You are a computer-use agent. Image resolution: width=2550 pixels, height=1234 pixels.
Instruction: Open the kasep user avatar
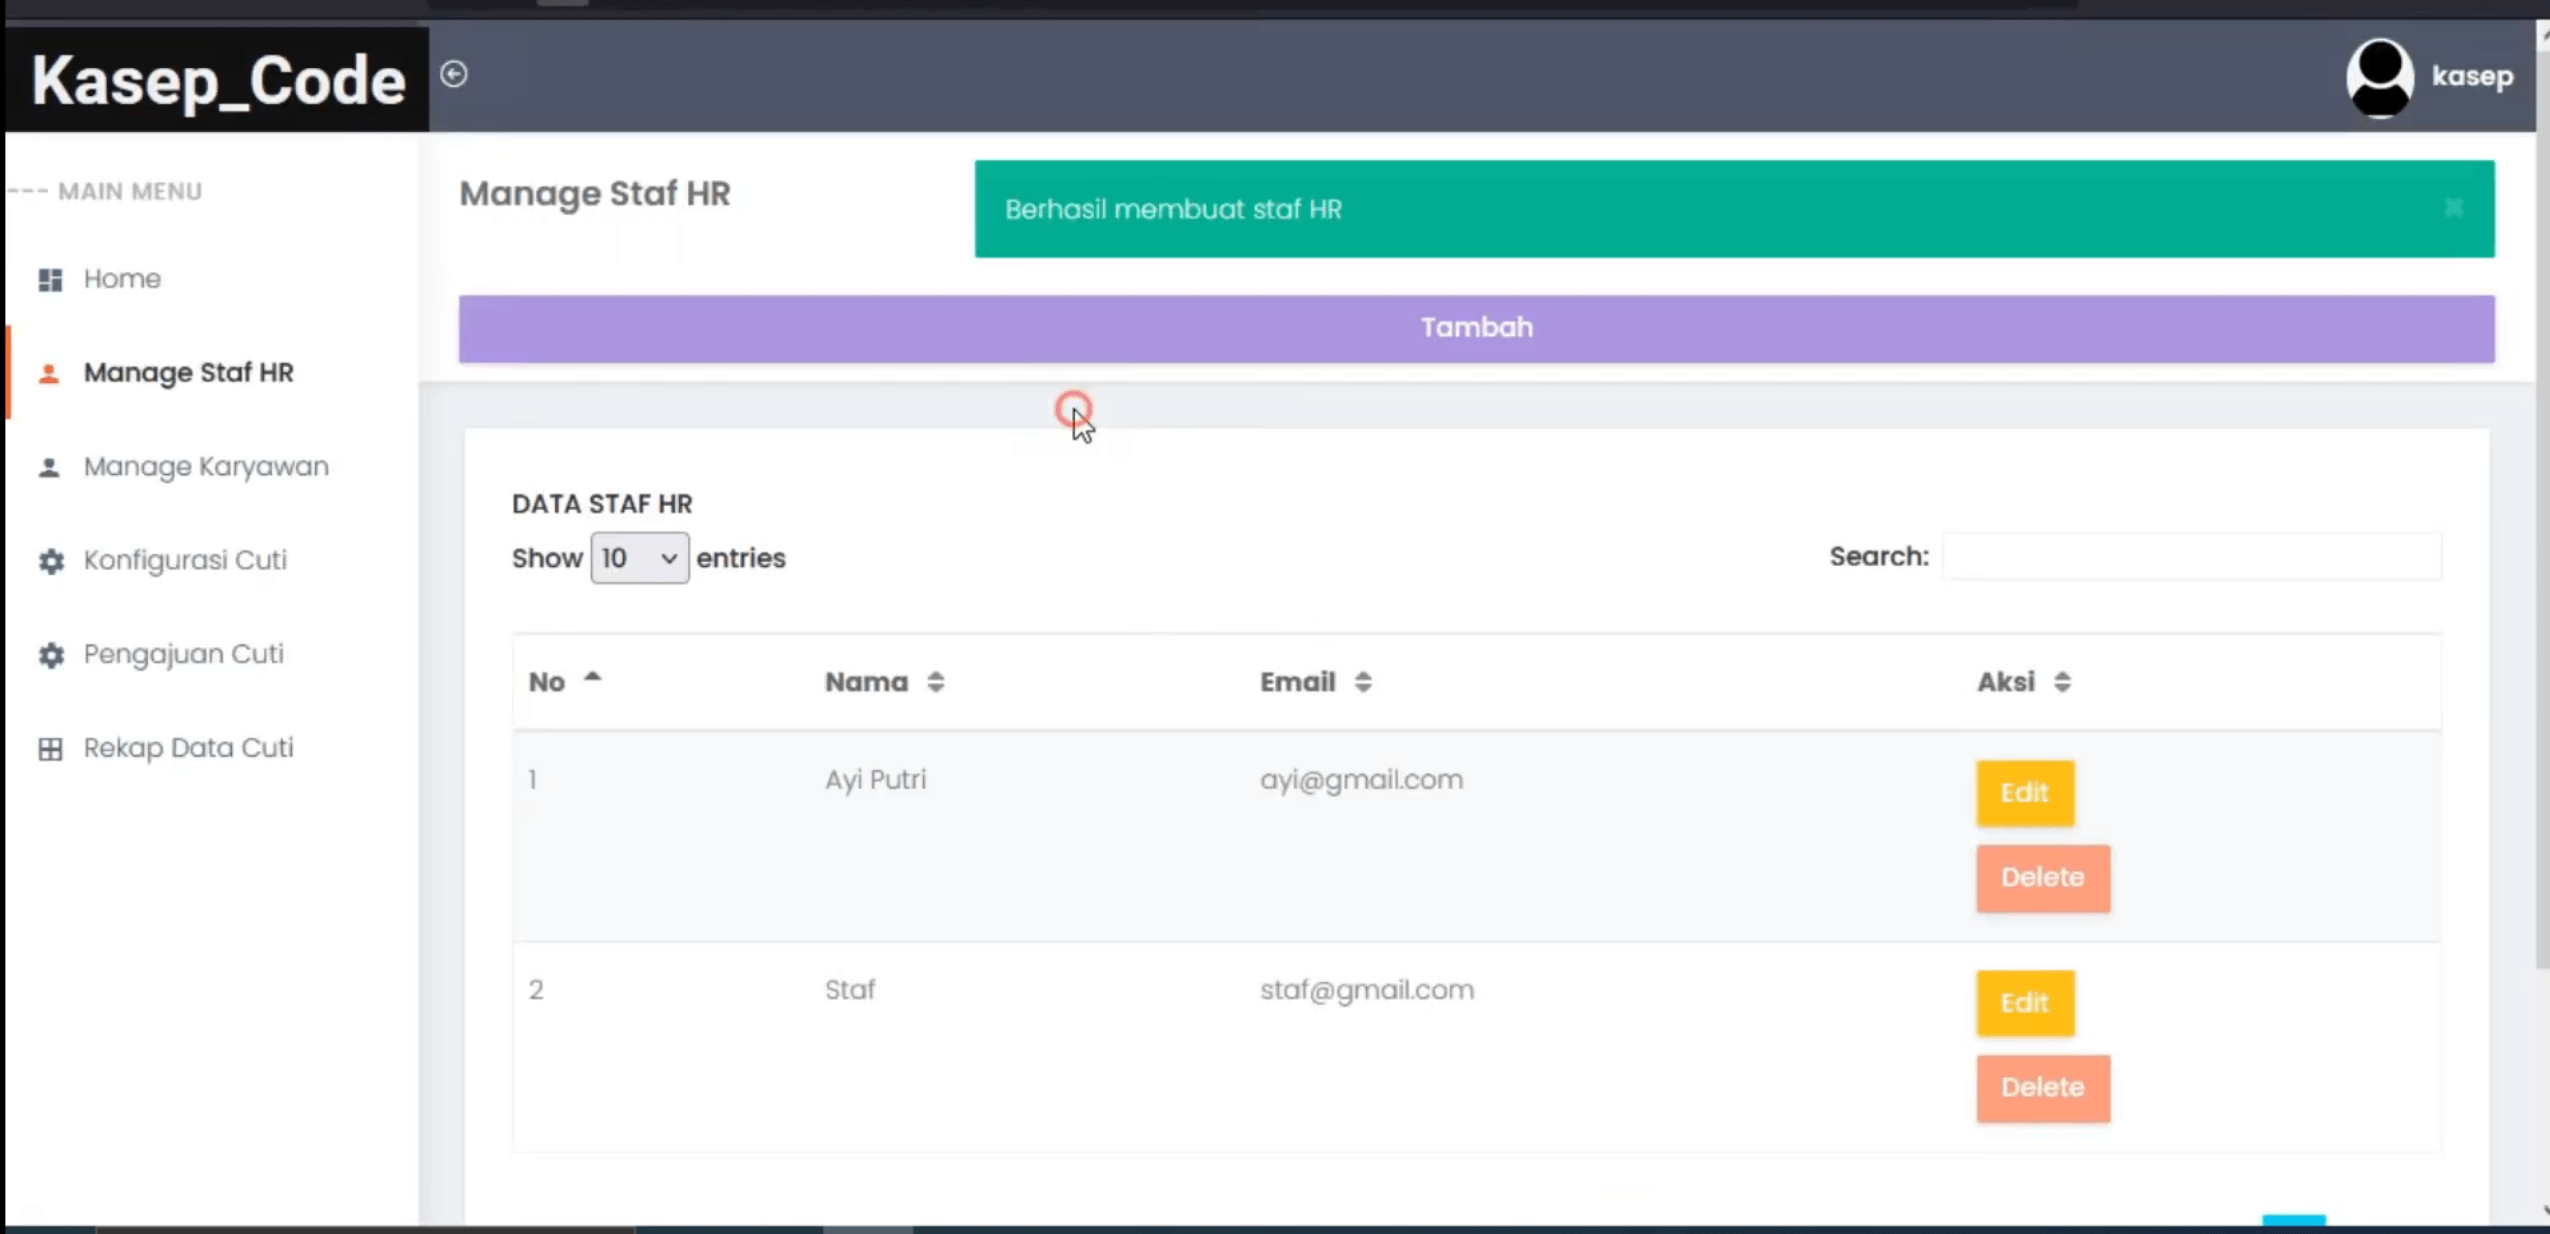tap(2380, 77)
